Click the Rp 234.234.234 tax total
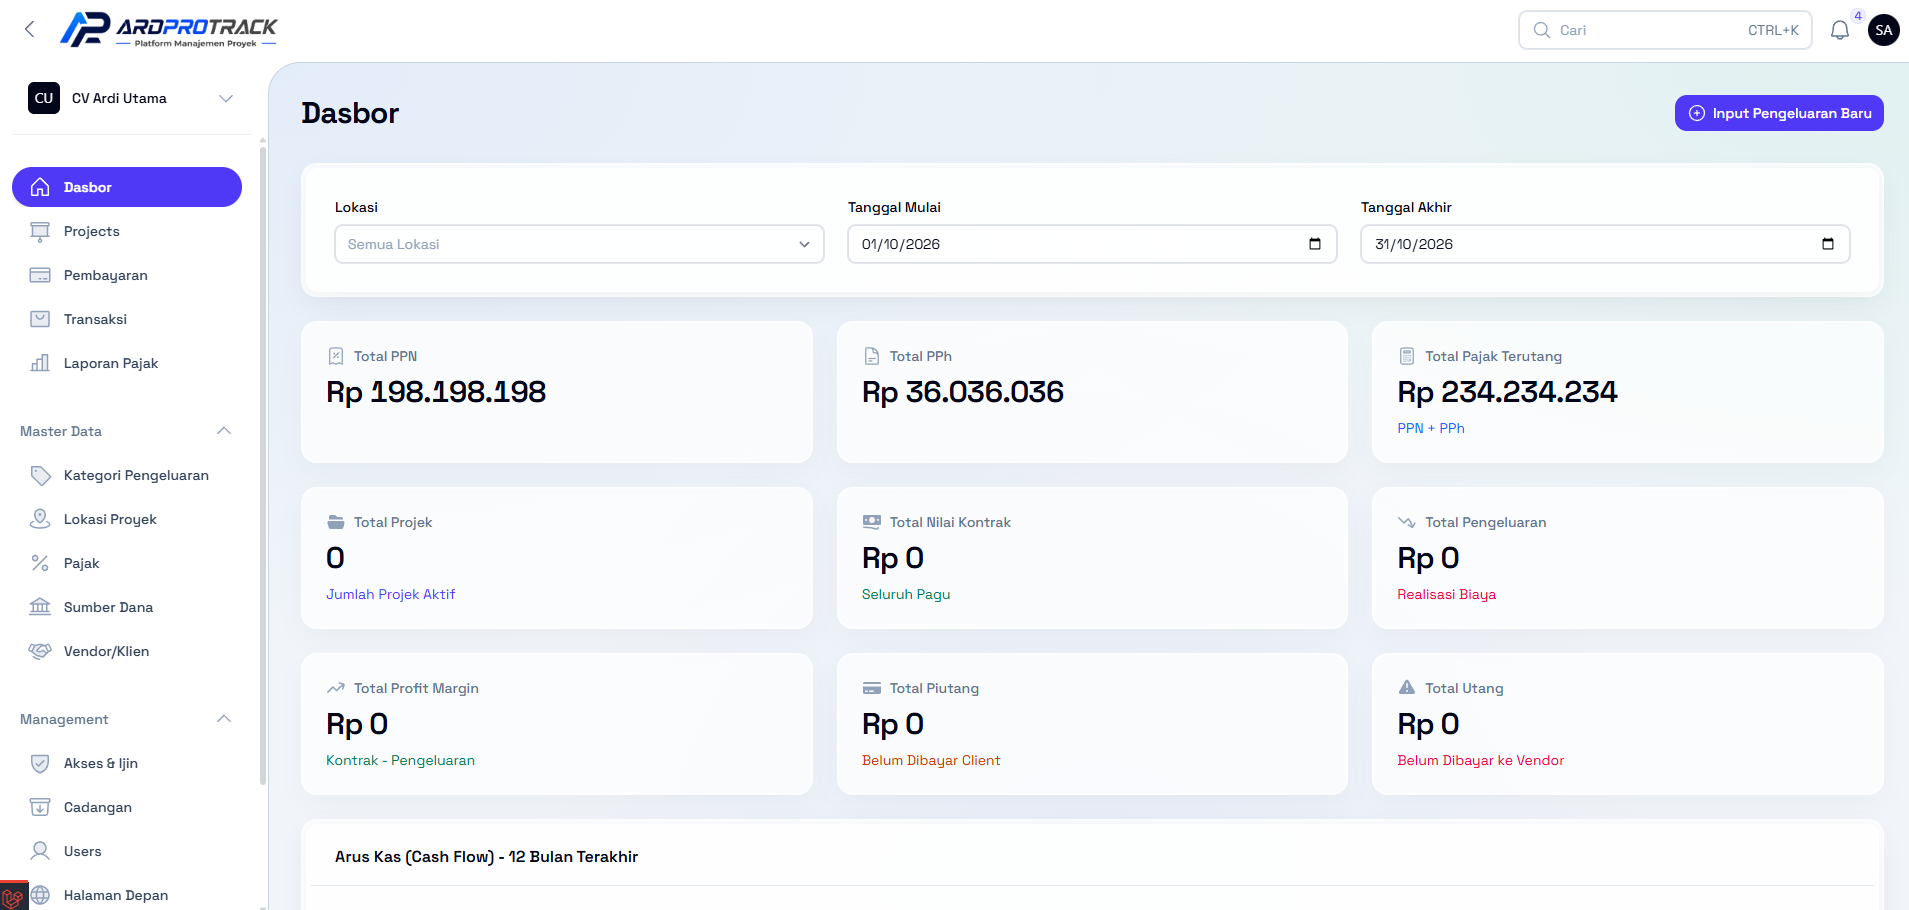The image size is (1909, 910). pos(1507,392)
